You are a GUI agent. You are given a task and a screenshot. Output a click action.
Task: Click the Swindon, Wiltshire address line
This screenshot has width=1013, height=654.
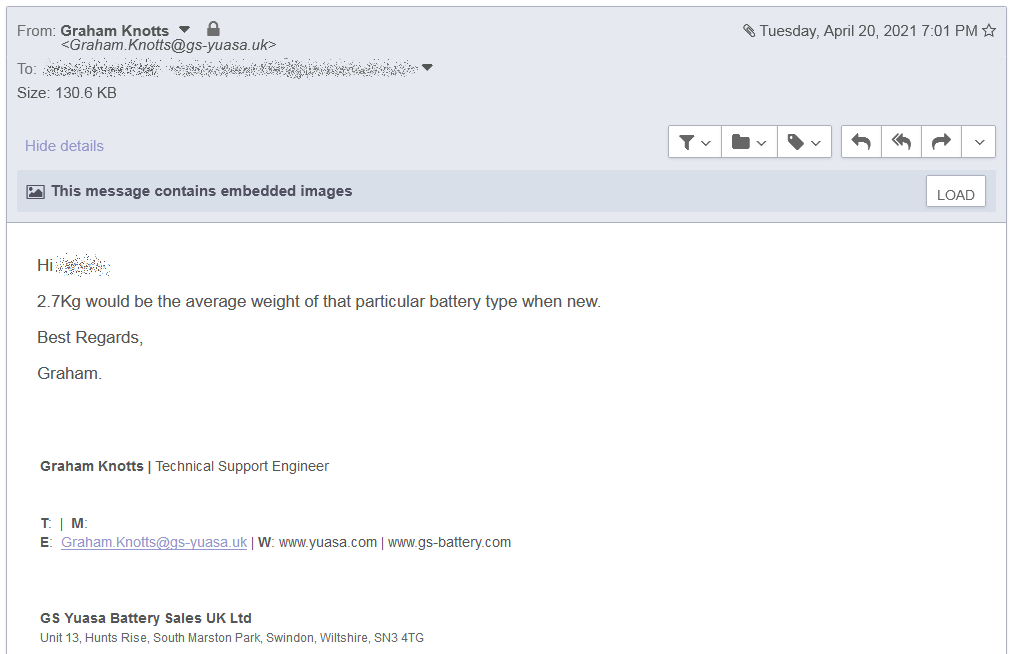pos(232,638)
